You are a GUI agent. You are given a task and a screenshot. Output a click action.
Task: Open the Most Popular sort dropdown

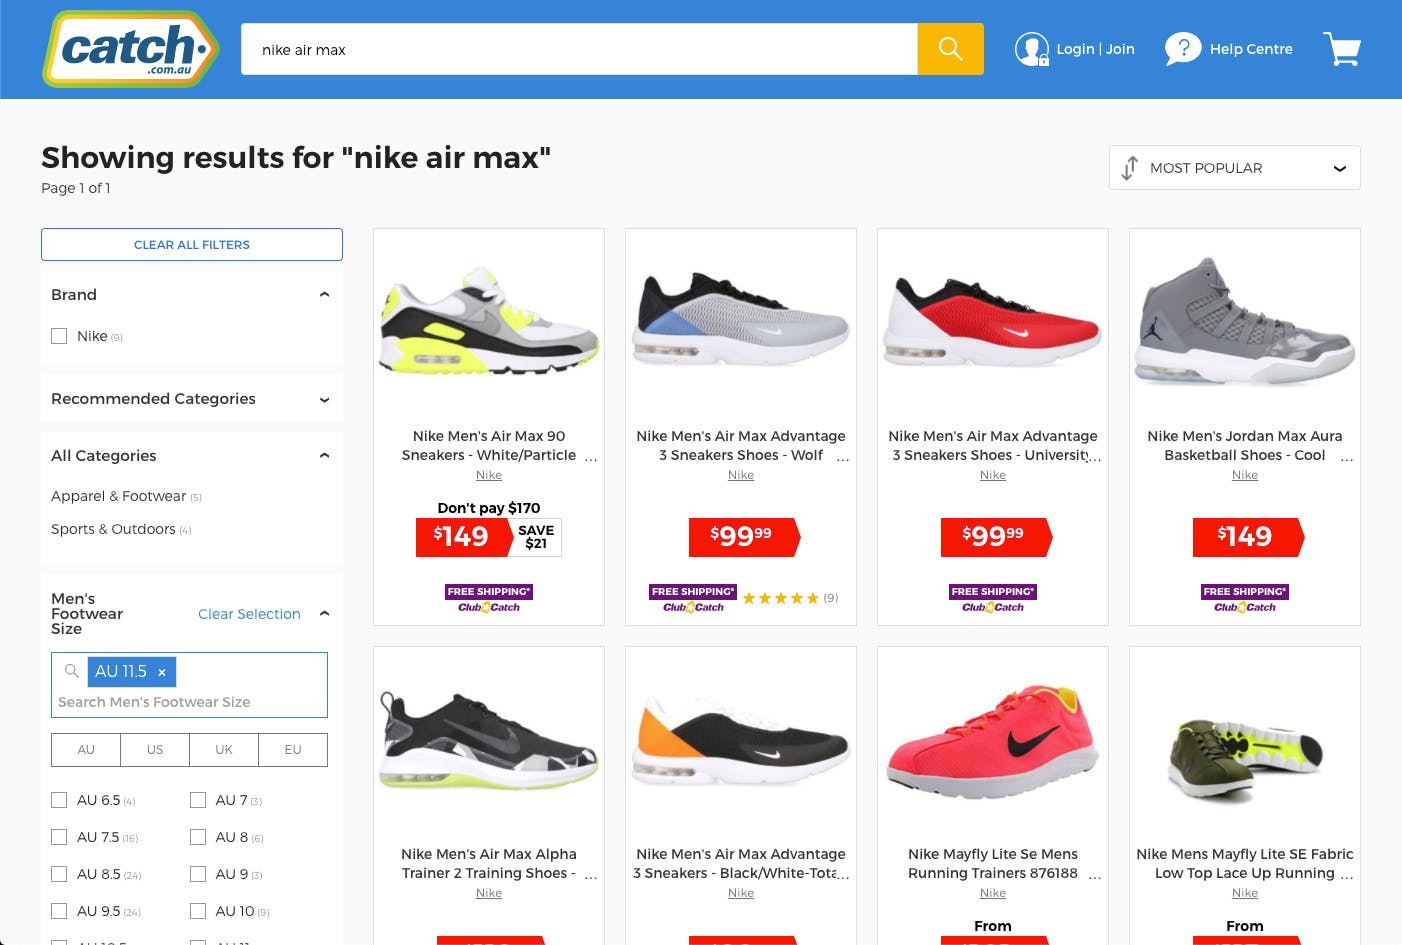[1234, 168]
